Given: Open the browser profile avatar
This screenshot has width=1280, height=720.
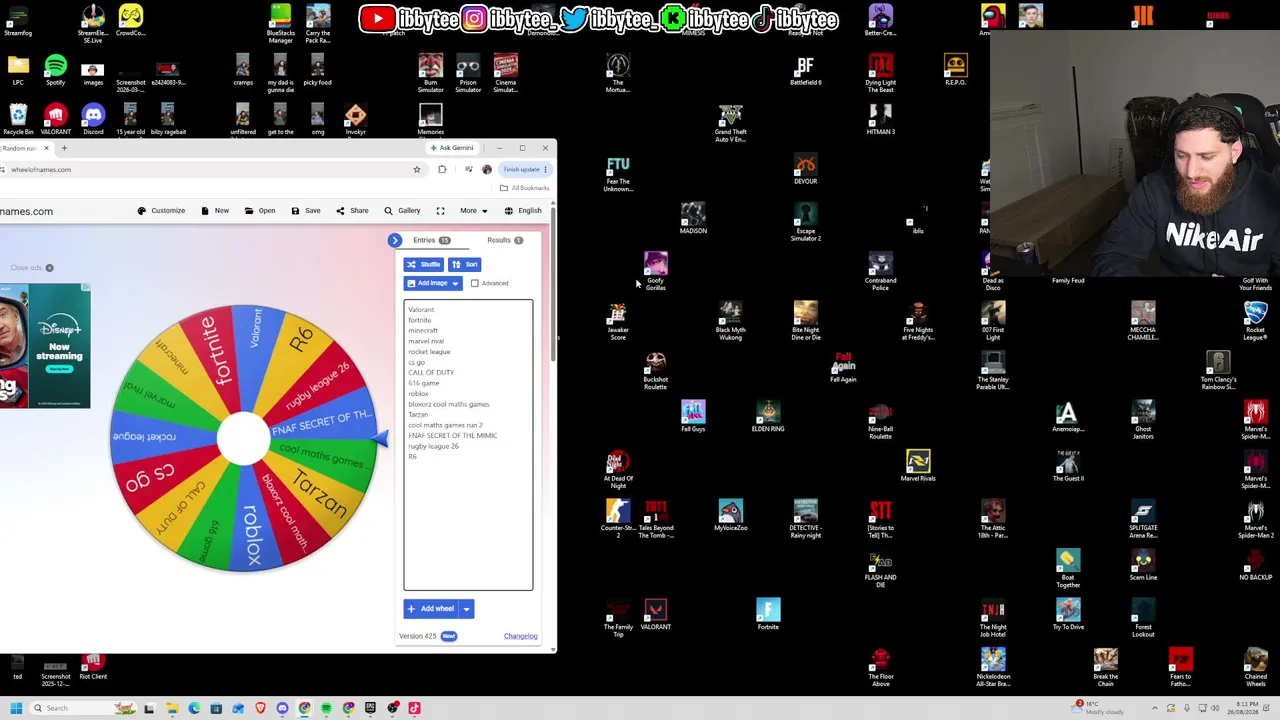Looking at the screenshot, I should 487,169.
